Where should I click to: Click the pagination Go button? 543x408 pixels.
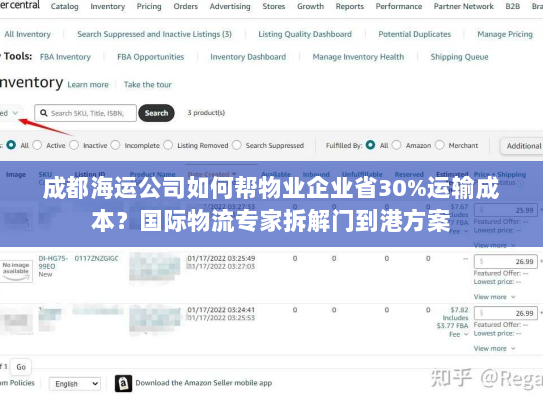(x=21, y=367)
